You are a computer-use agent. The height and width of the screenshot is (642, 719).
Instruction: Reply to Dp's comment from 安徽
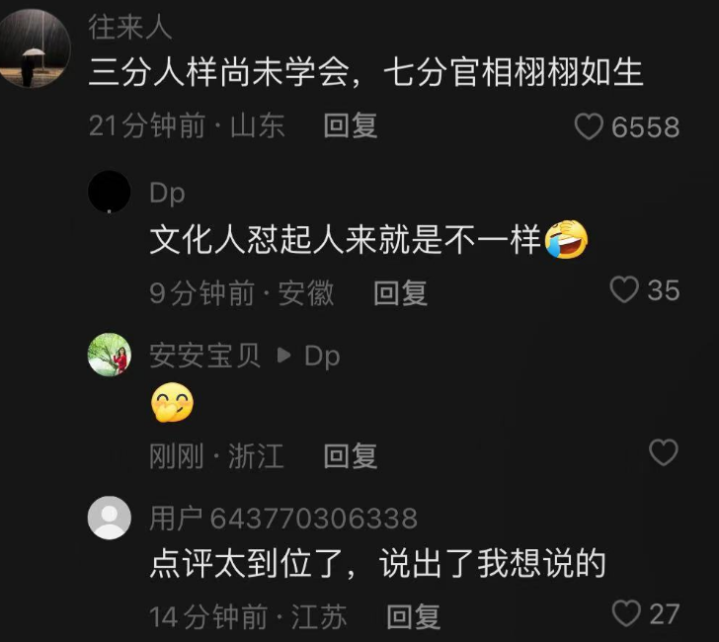[x=400, y=293]
